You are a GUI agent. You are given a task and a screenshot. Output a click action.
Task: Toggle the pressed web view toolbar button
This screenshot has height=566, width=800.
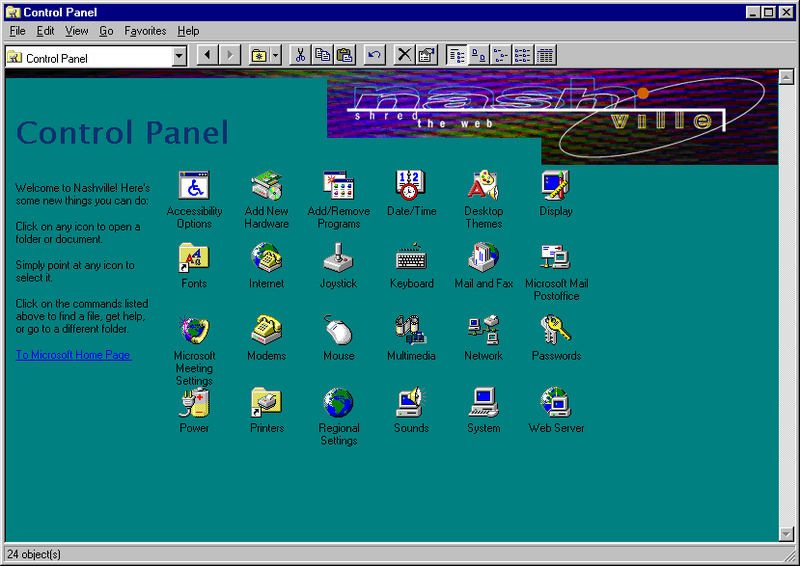pyautogui.click(x=457, y=55)
